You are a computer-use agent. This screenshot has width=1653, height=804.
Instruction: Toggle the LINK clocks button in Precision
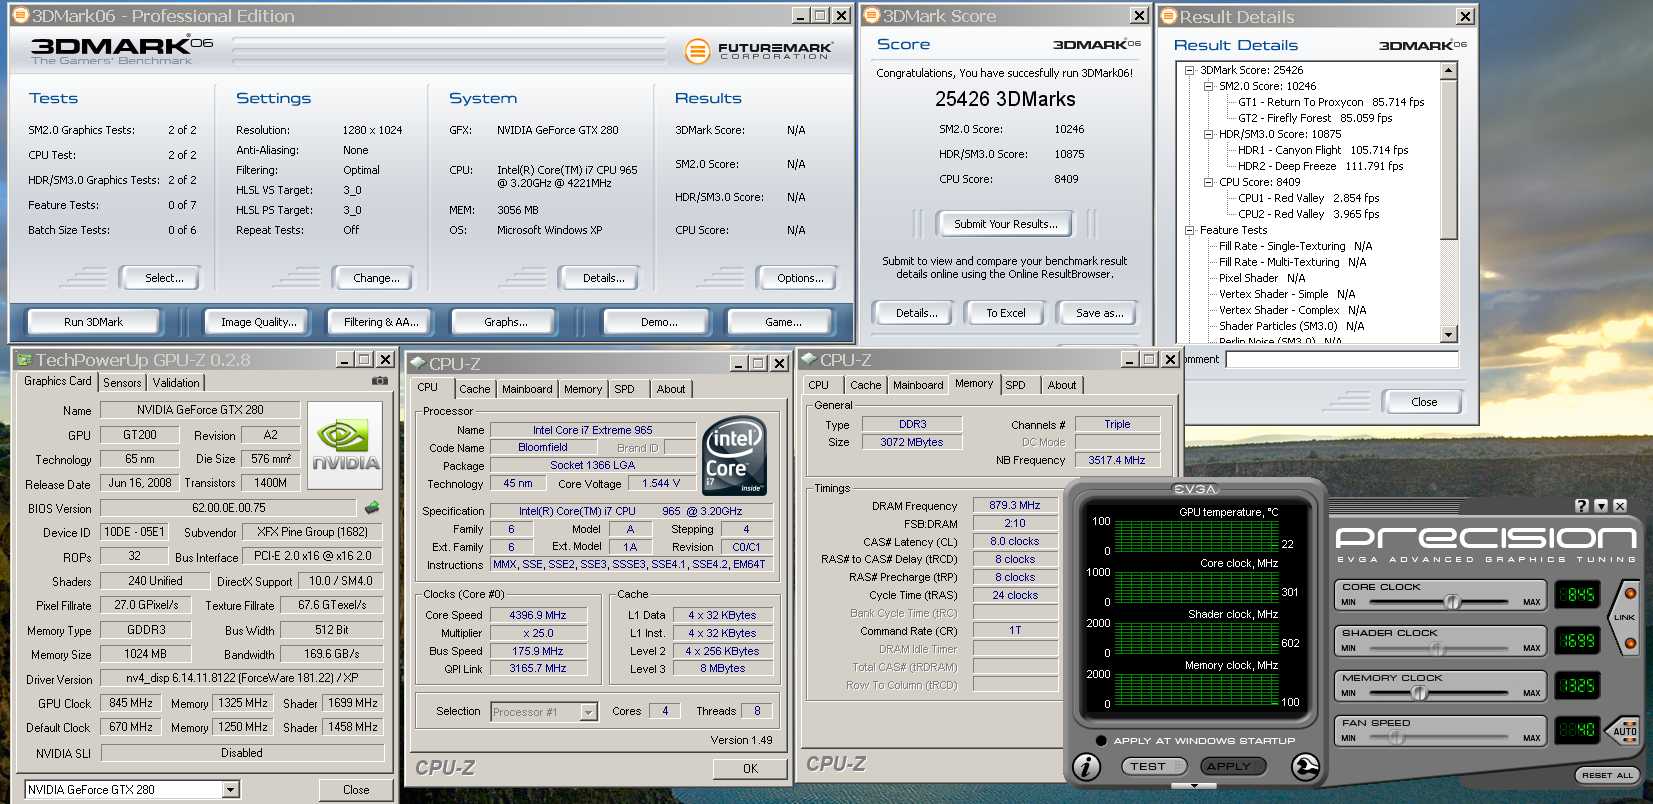coord(1624,618)
